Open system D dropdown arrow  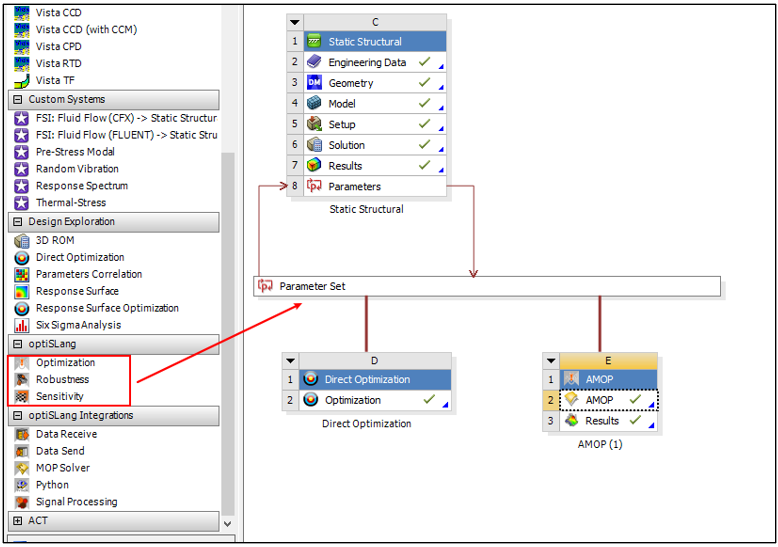[291, 361]
